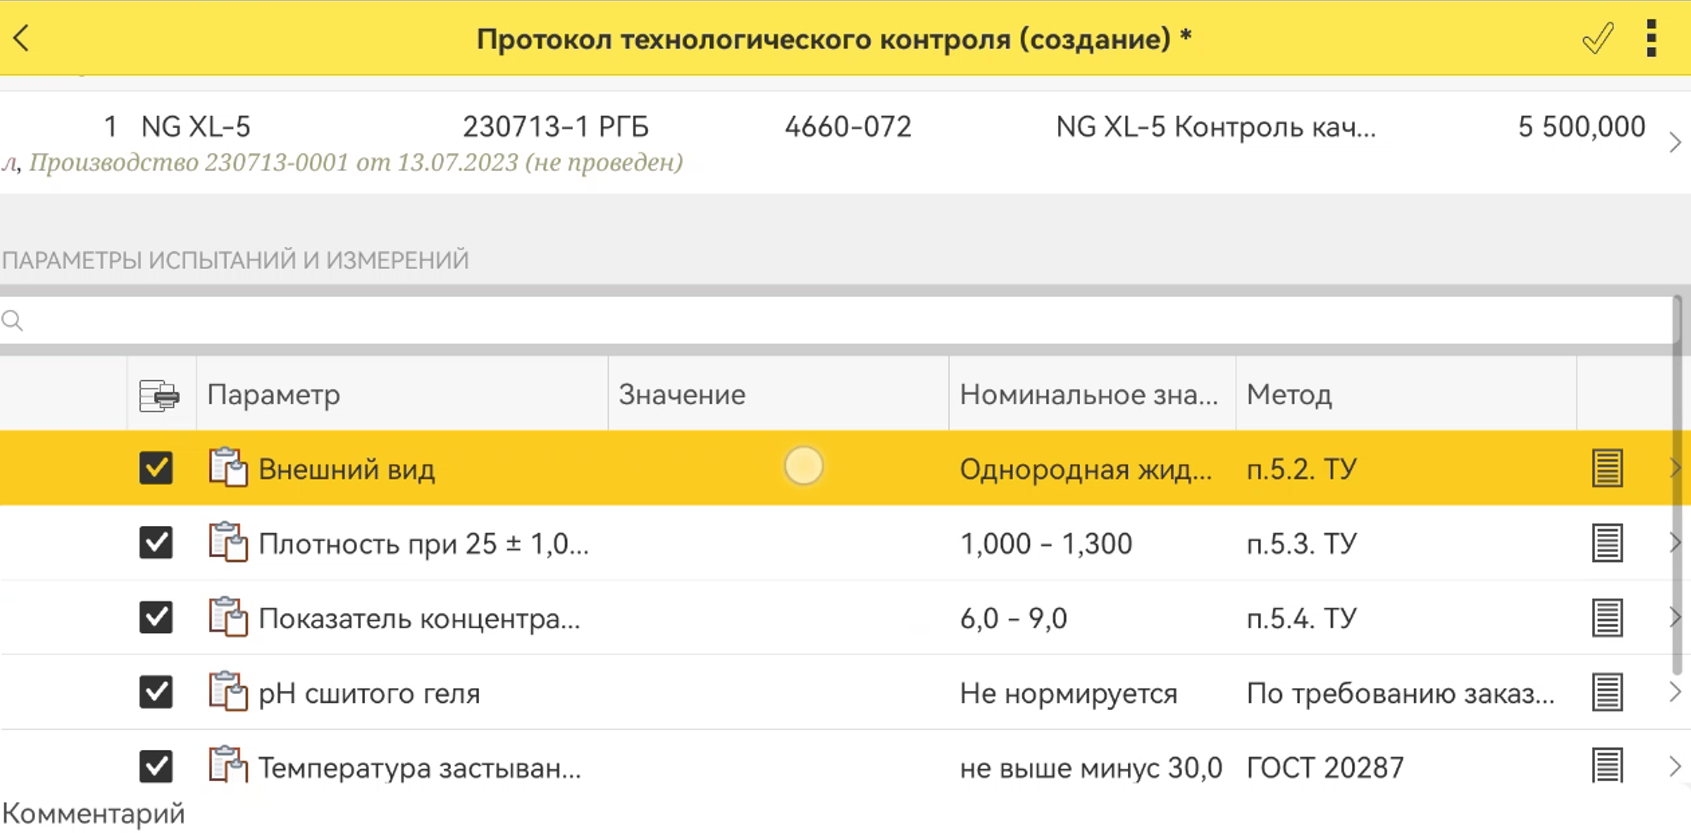
Task: Click clipboard icon beside Показатель концентра
Action: click(x=228, y=617)
